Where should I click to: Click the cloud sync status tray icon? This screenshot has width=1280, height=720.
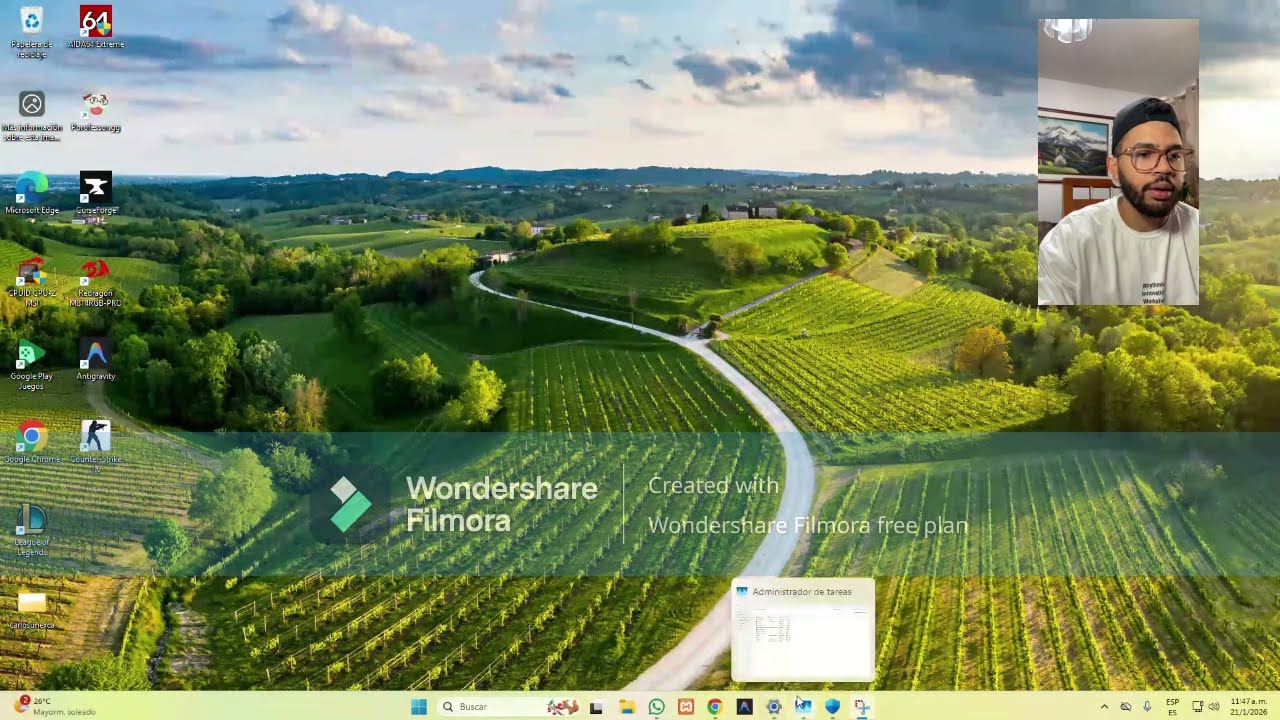point(1126,707)
